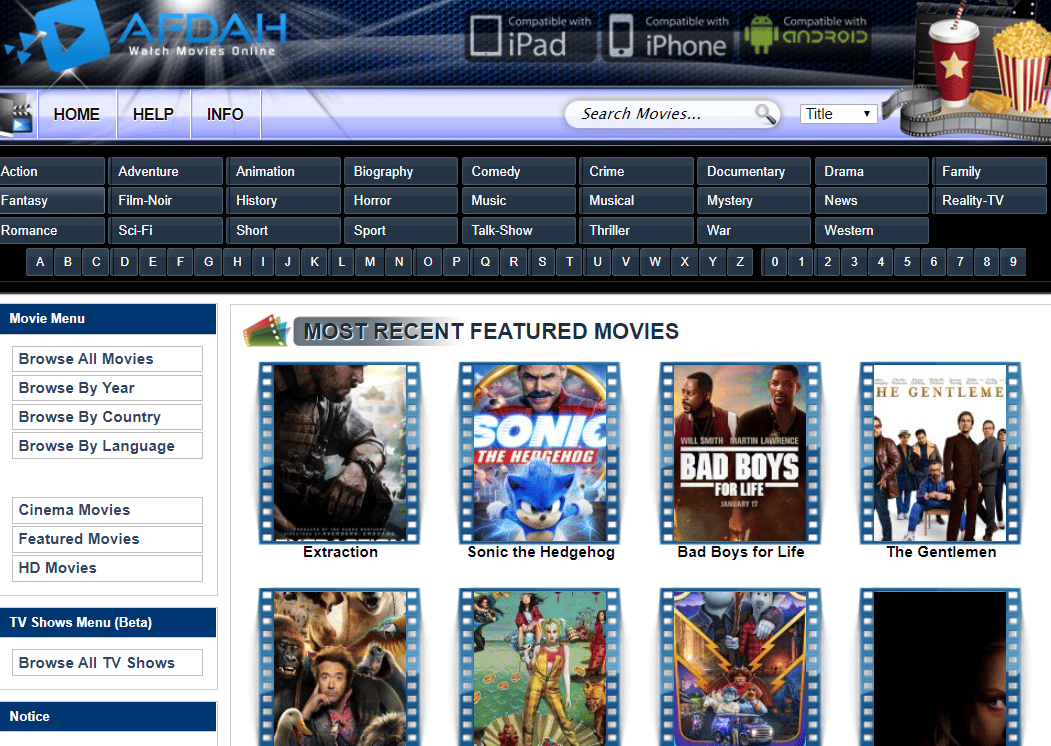Click the Sonic the Hedgehog title link
This screenshot has width=1051, height=746.
point(541,552)
